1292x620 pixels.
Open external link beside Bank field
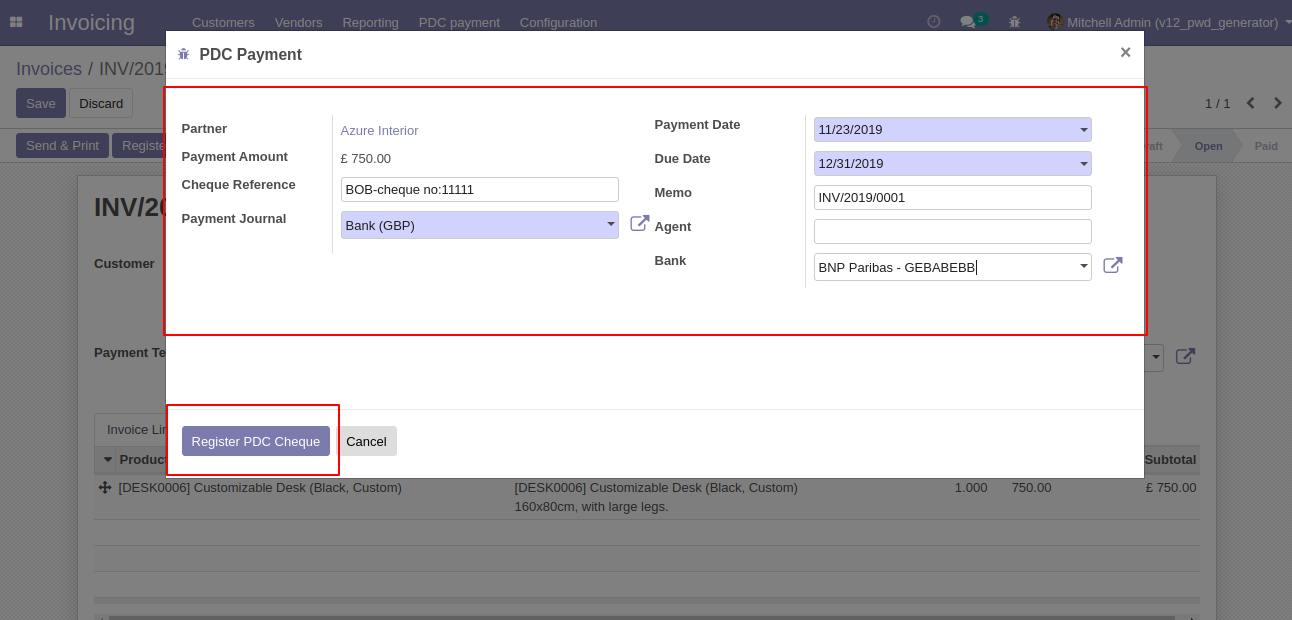pyautogui.click(x=1112, y=266)
